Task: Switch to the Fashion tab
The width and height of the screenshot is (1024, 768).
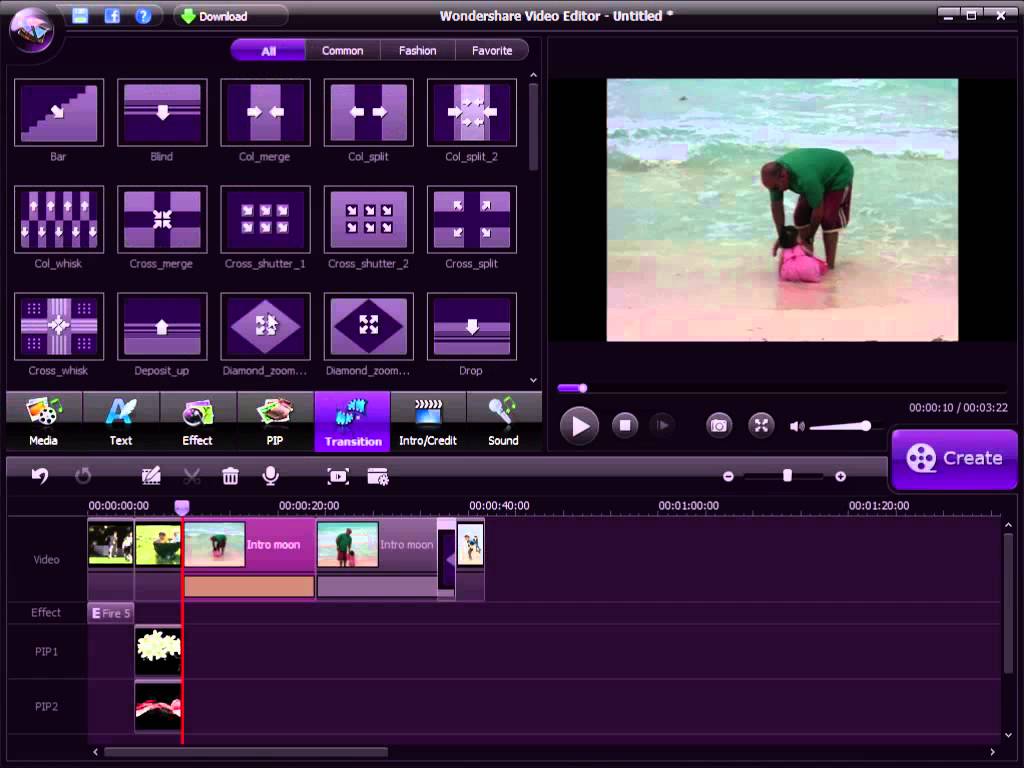Action: pos(417,50)
